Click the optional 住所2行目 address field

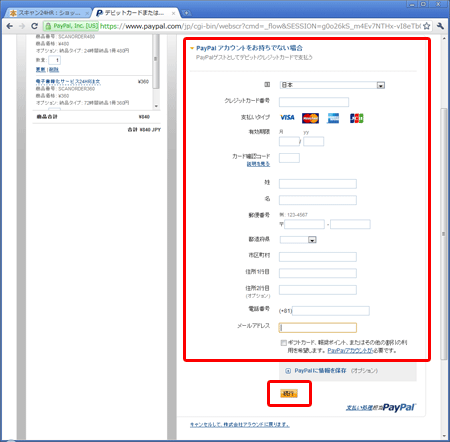coord(318,290)
